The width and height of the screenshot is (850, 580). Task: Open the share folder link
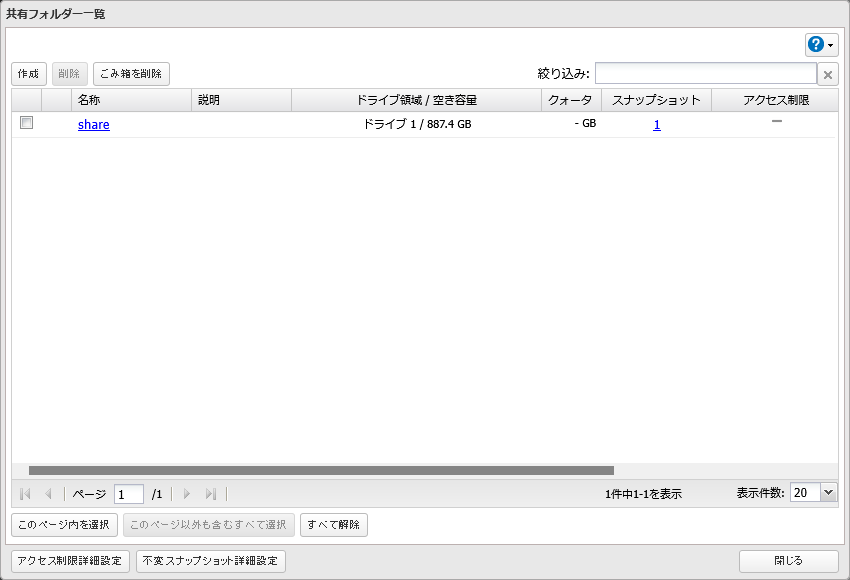tap(94, 125)
